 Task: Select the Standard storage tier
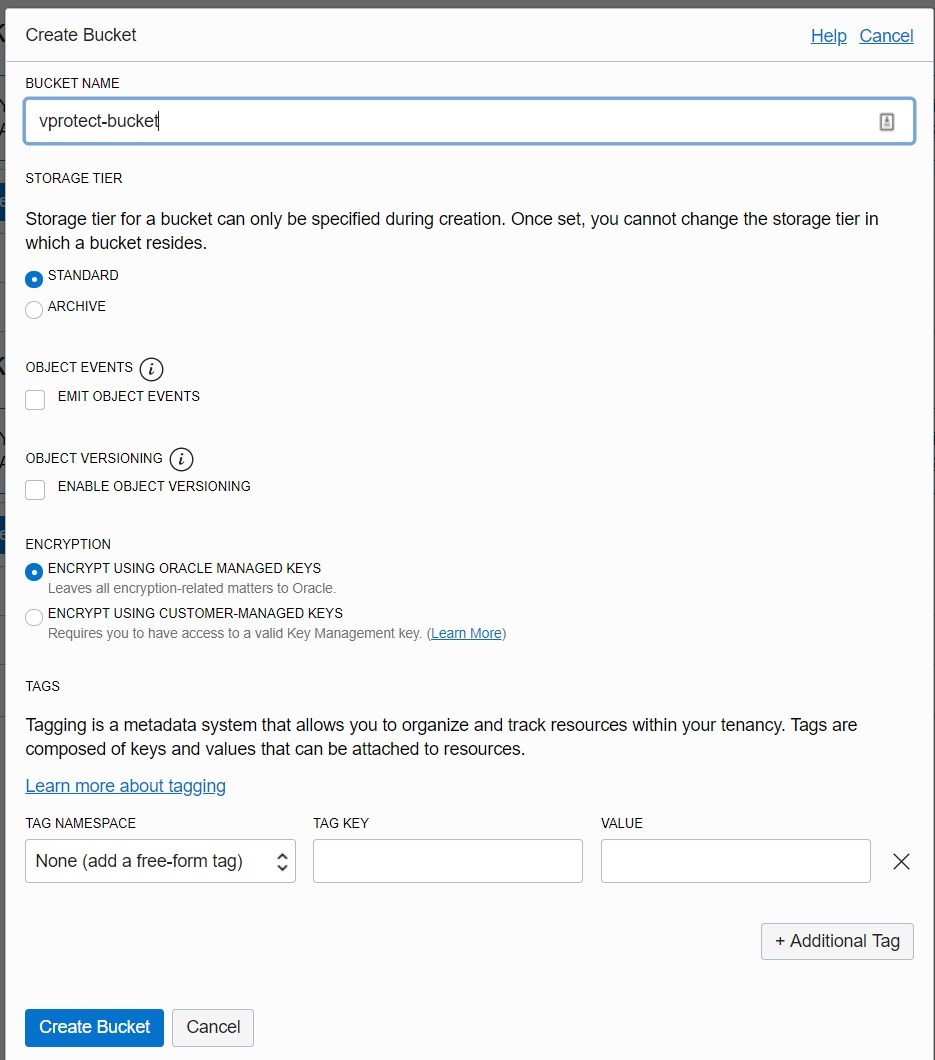[34, 279]
